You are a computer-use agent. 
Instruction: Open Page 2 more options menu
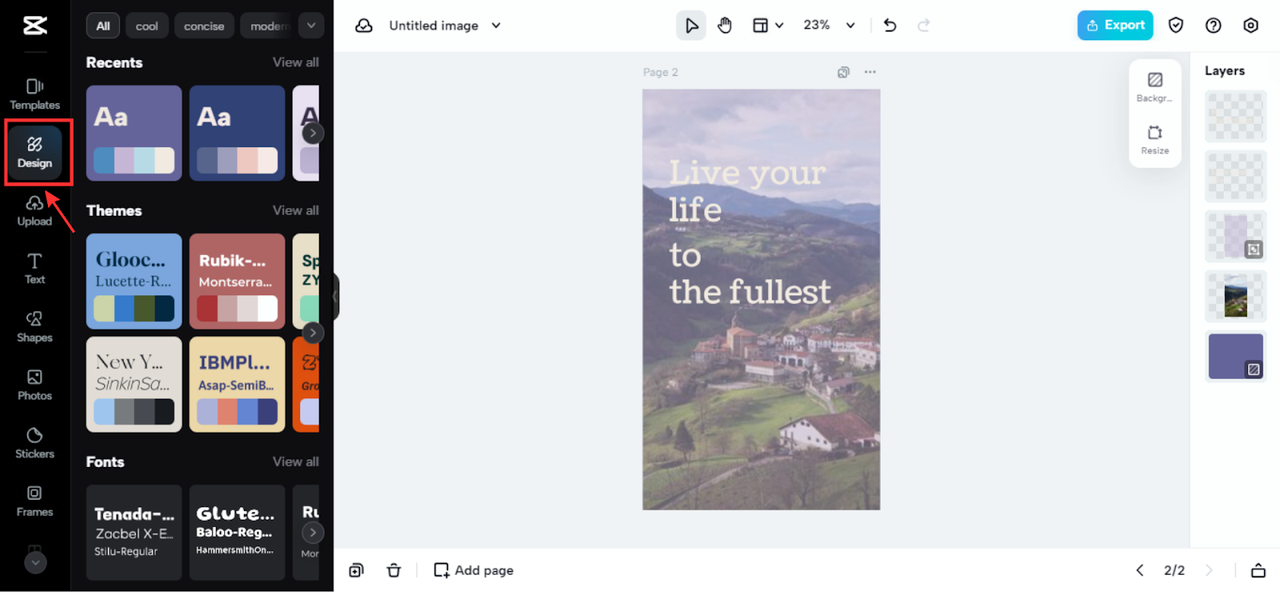pyautogui.click(x=870, y=72)
